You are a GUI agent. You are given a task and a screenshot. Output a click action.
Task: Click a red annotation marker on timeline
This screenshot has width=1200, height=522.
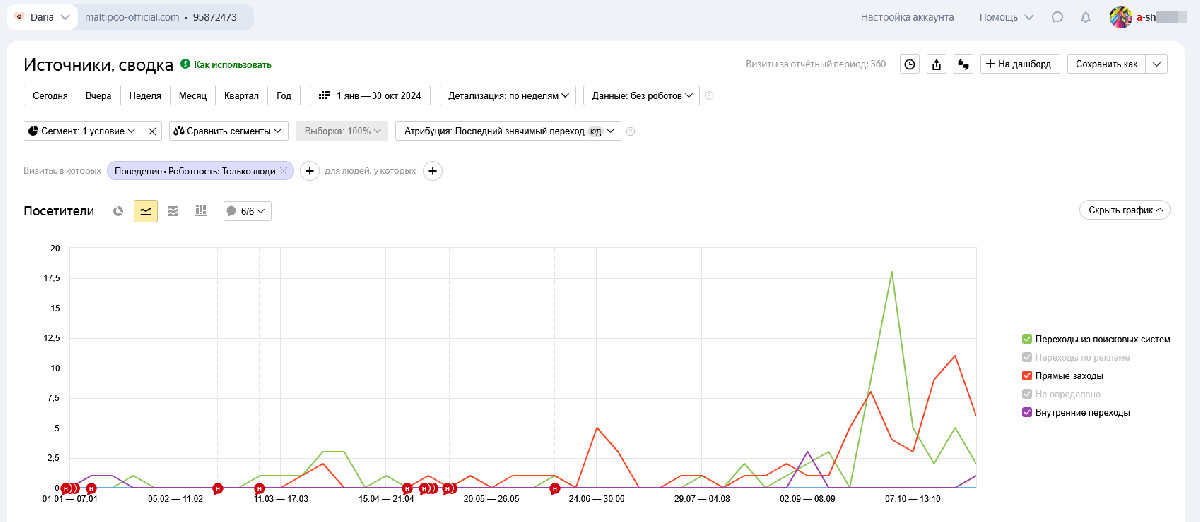point(218,489)
